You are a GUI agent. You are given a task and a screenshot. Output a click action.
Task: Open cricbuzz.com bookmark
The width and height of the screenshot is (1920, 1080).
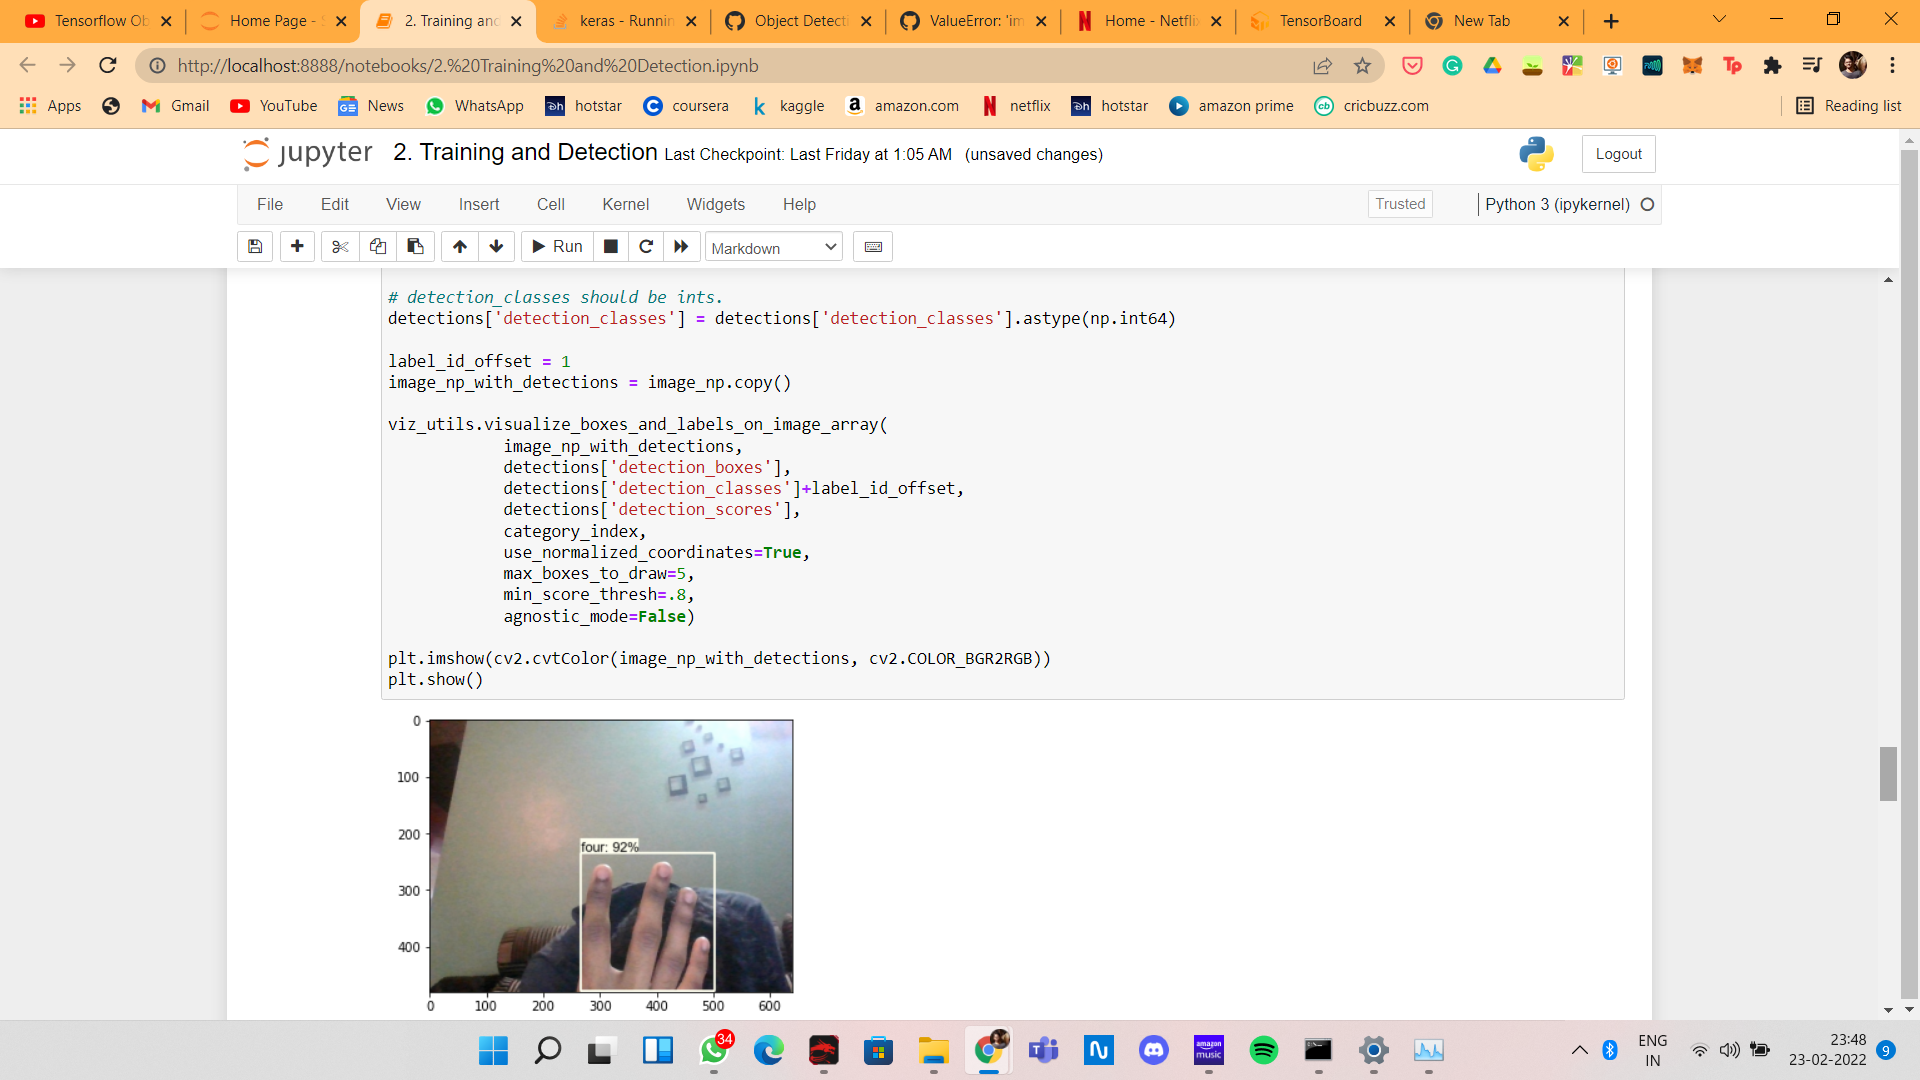pos(1371,106)
